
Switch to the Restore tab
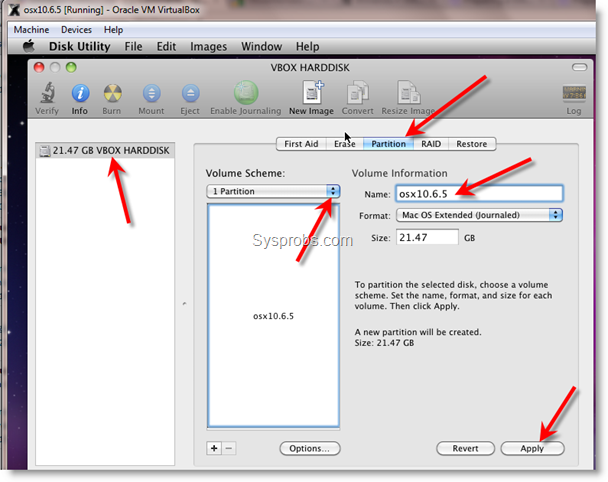click(x=472, y=144)
